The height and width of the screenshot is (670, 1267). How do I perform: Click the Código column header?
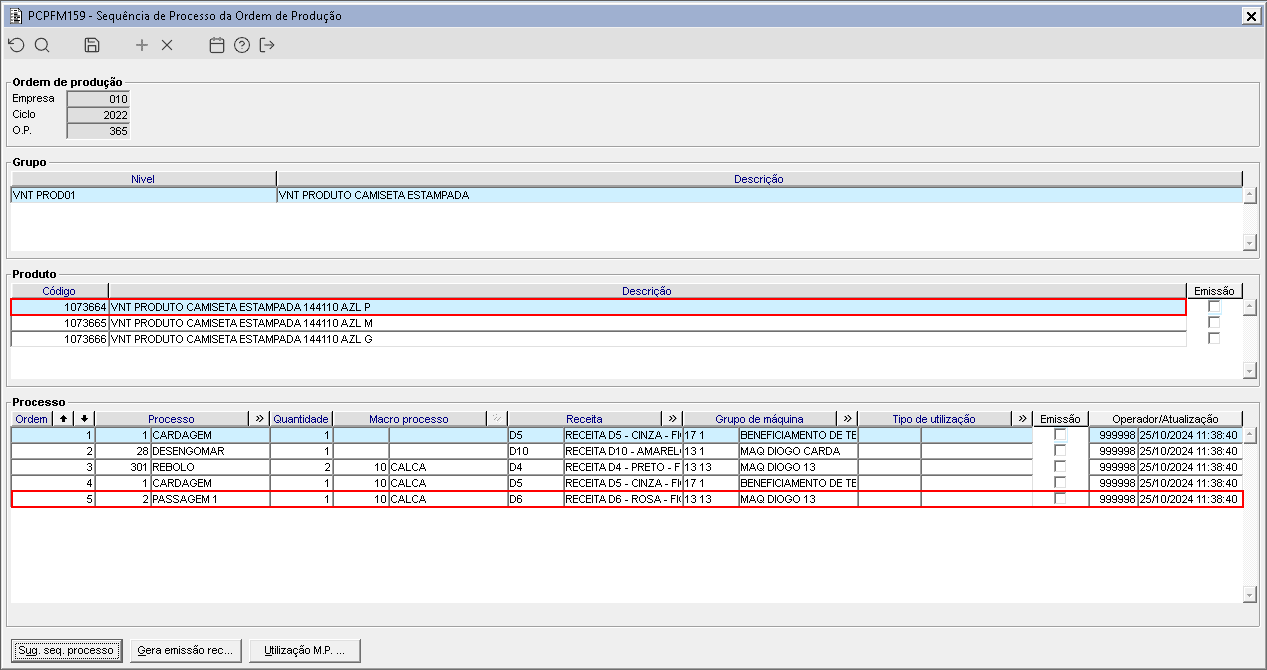tap(59, 291)
